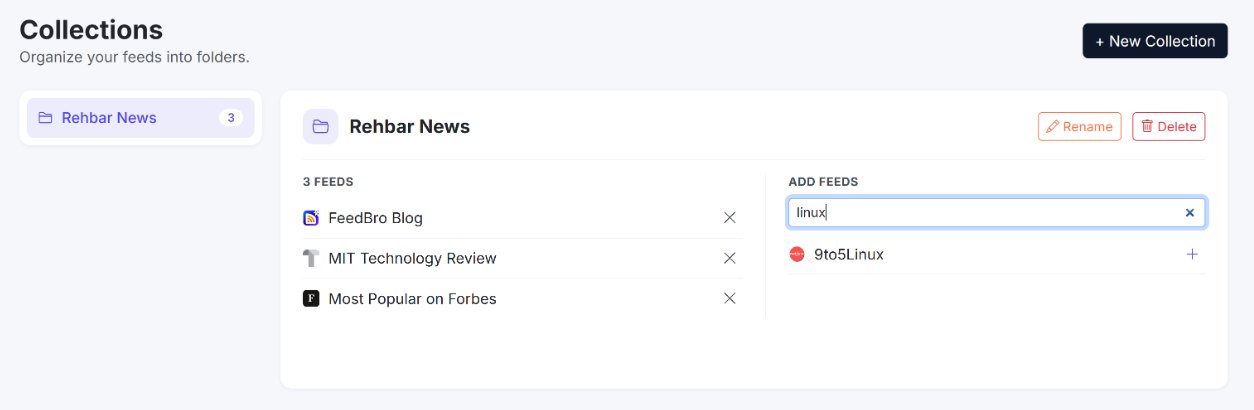Clear the linux search text
The image size is (1254, 410).
[1190, 212]
